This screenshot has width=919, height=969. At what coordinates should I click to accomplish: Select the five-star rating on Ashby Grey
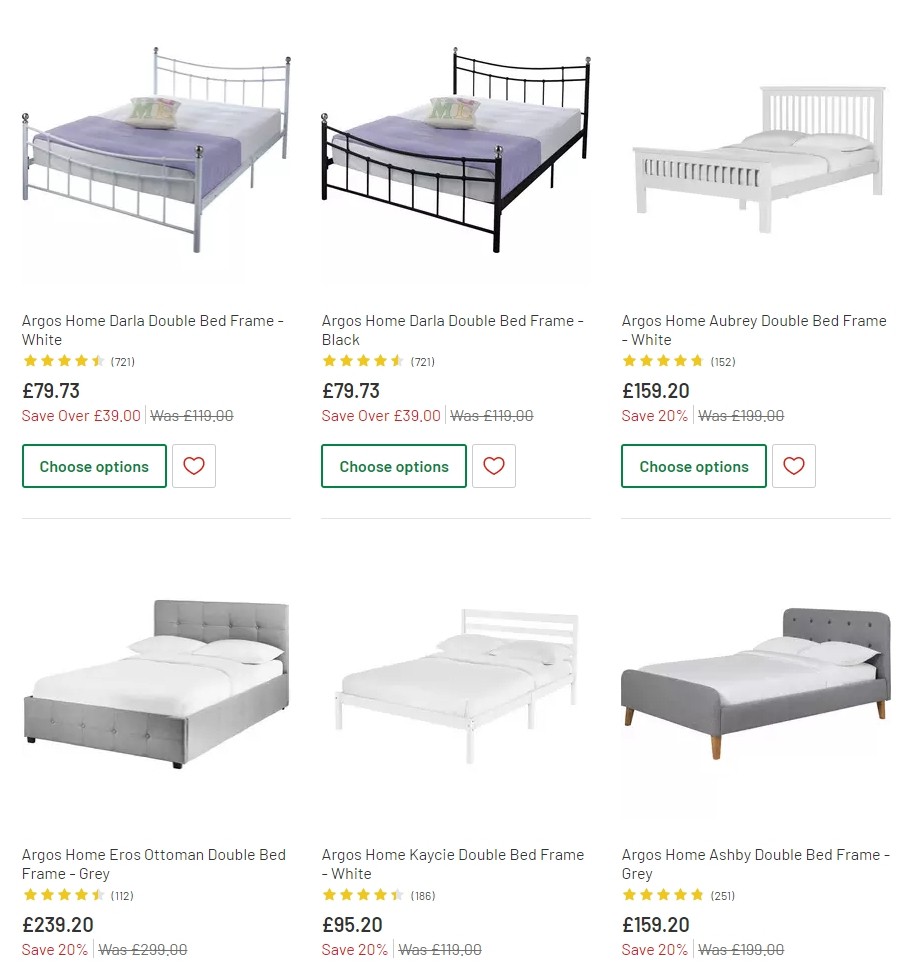pyautogui.click(x=663, y=895)
